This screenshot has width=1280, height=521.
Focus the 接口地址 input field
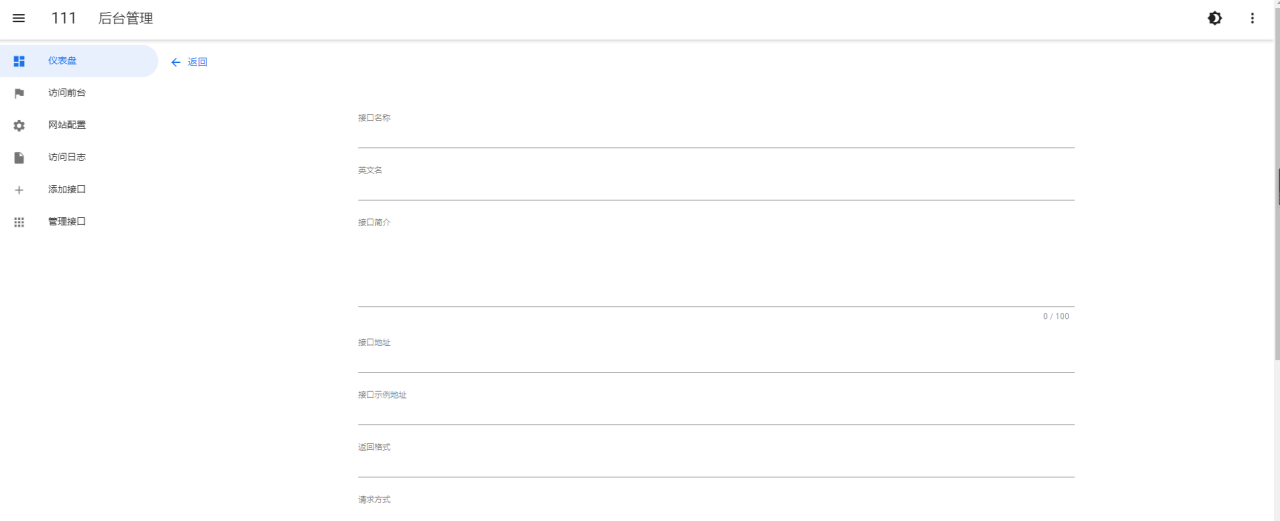[716, 360]
